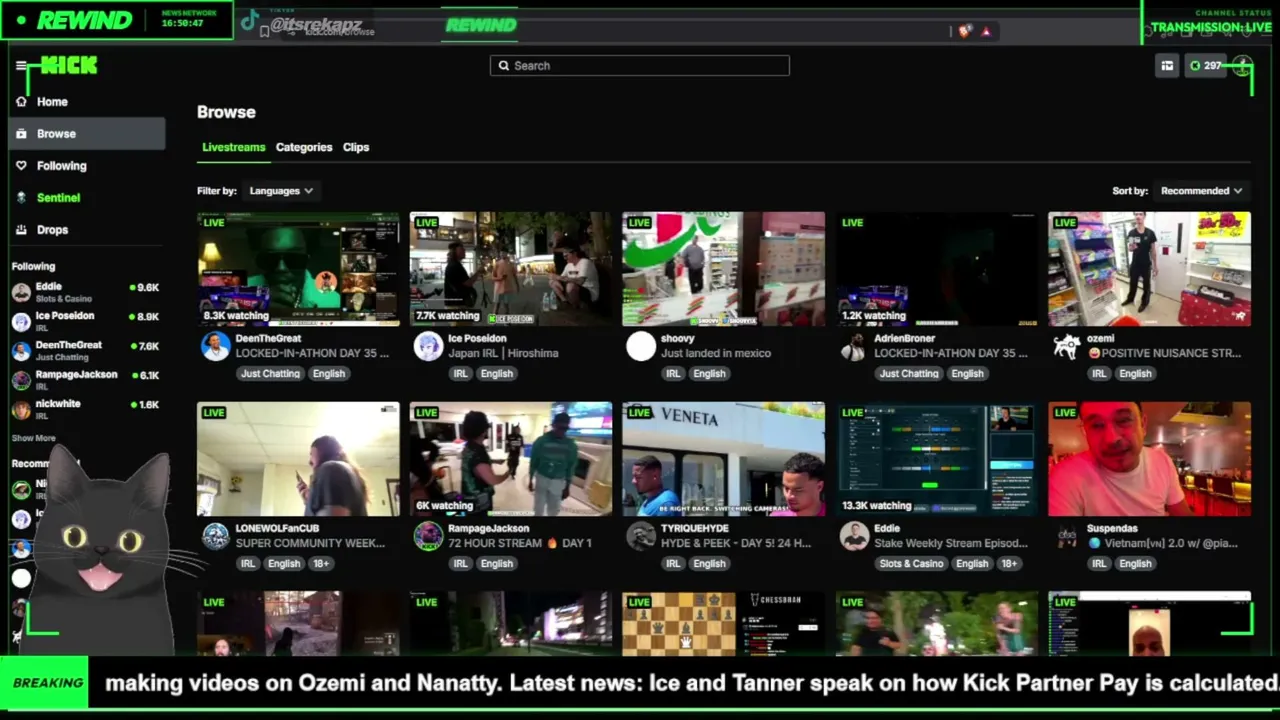Open TYRIQUEHYDE's stream thumbnail

724,459
